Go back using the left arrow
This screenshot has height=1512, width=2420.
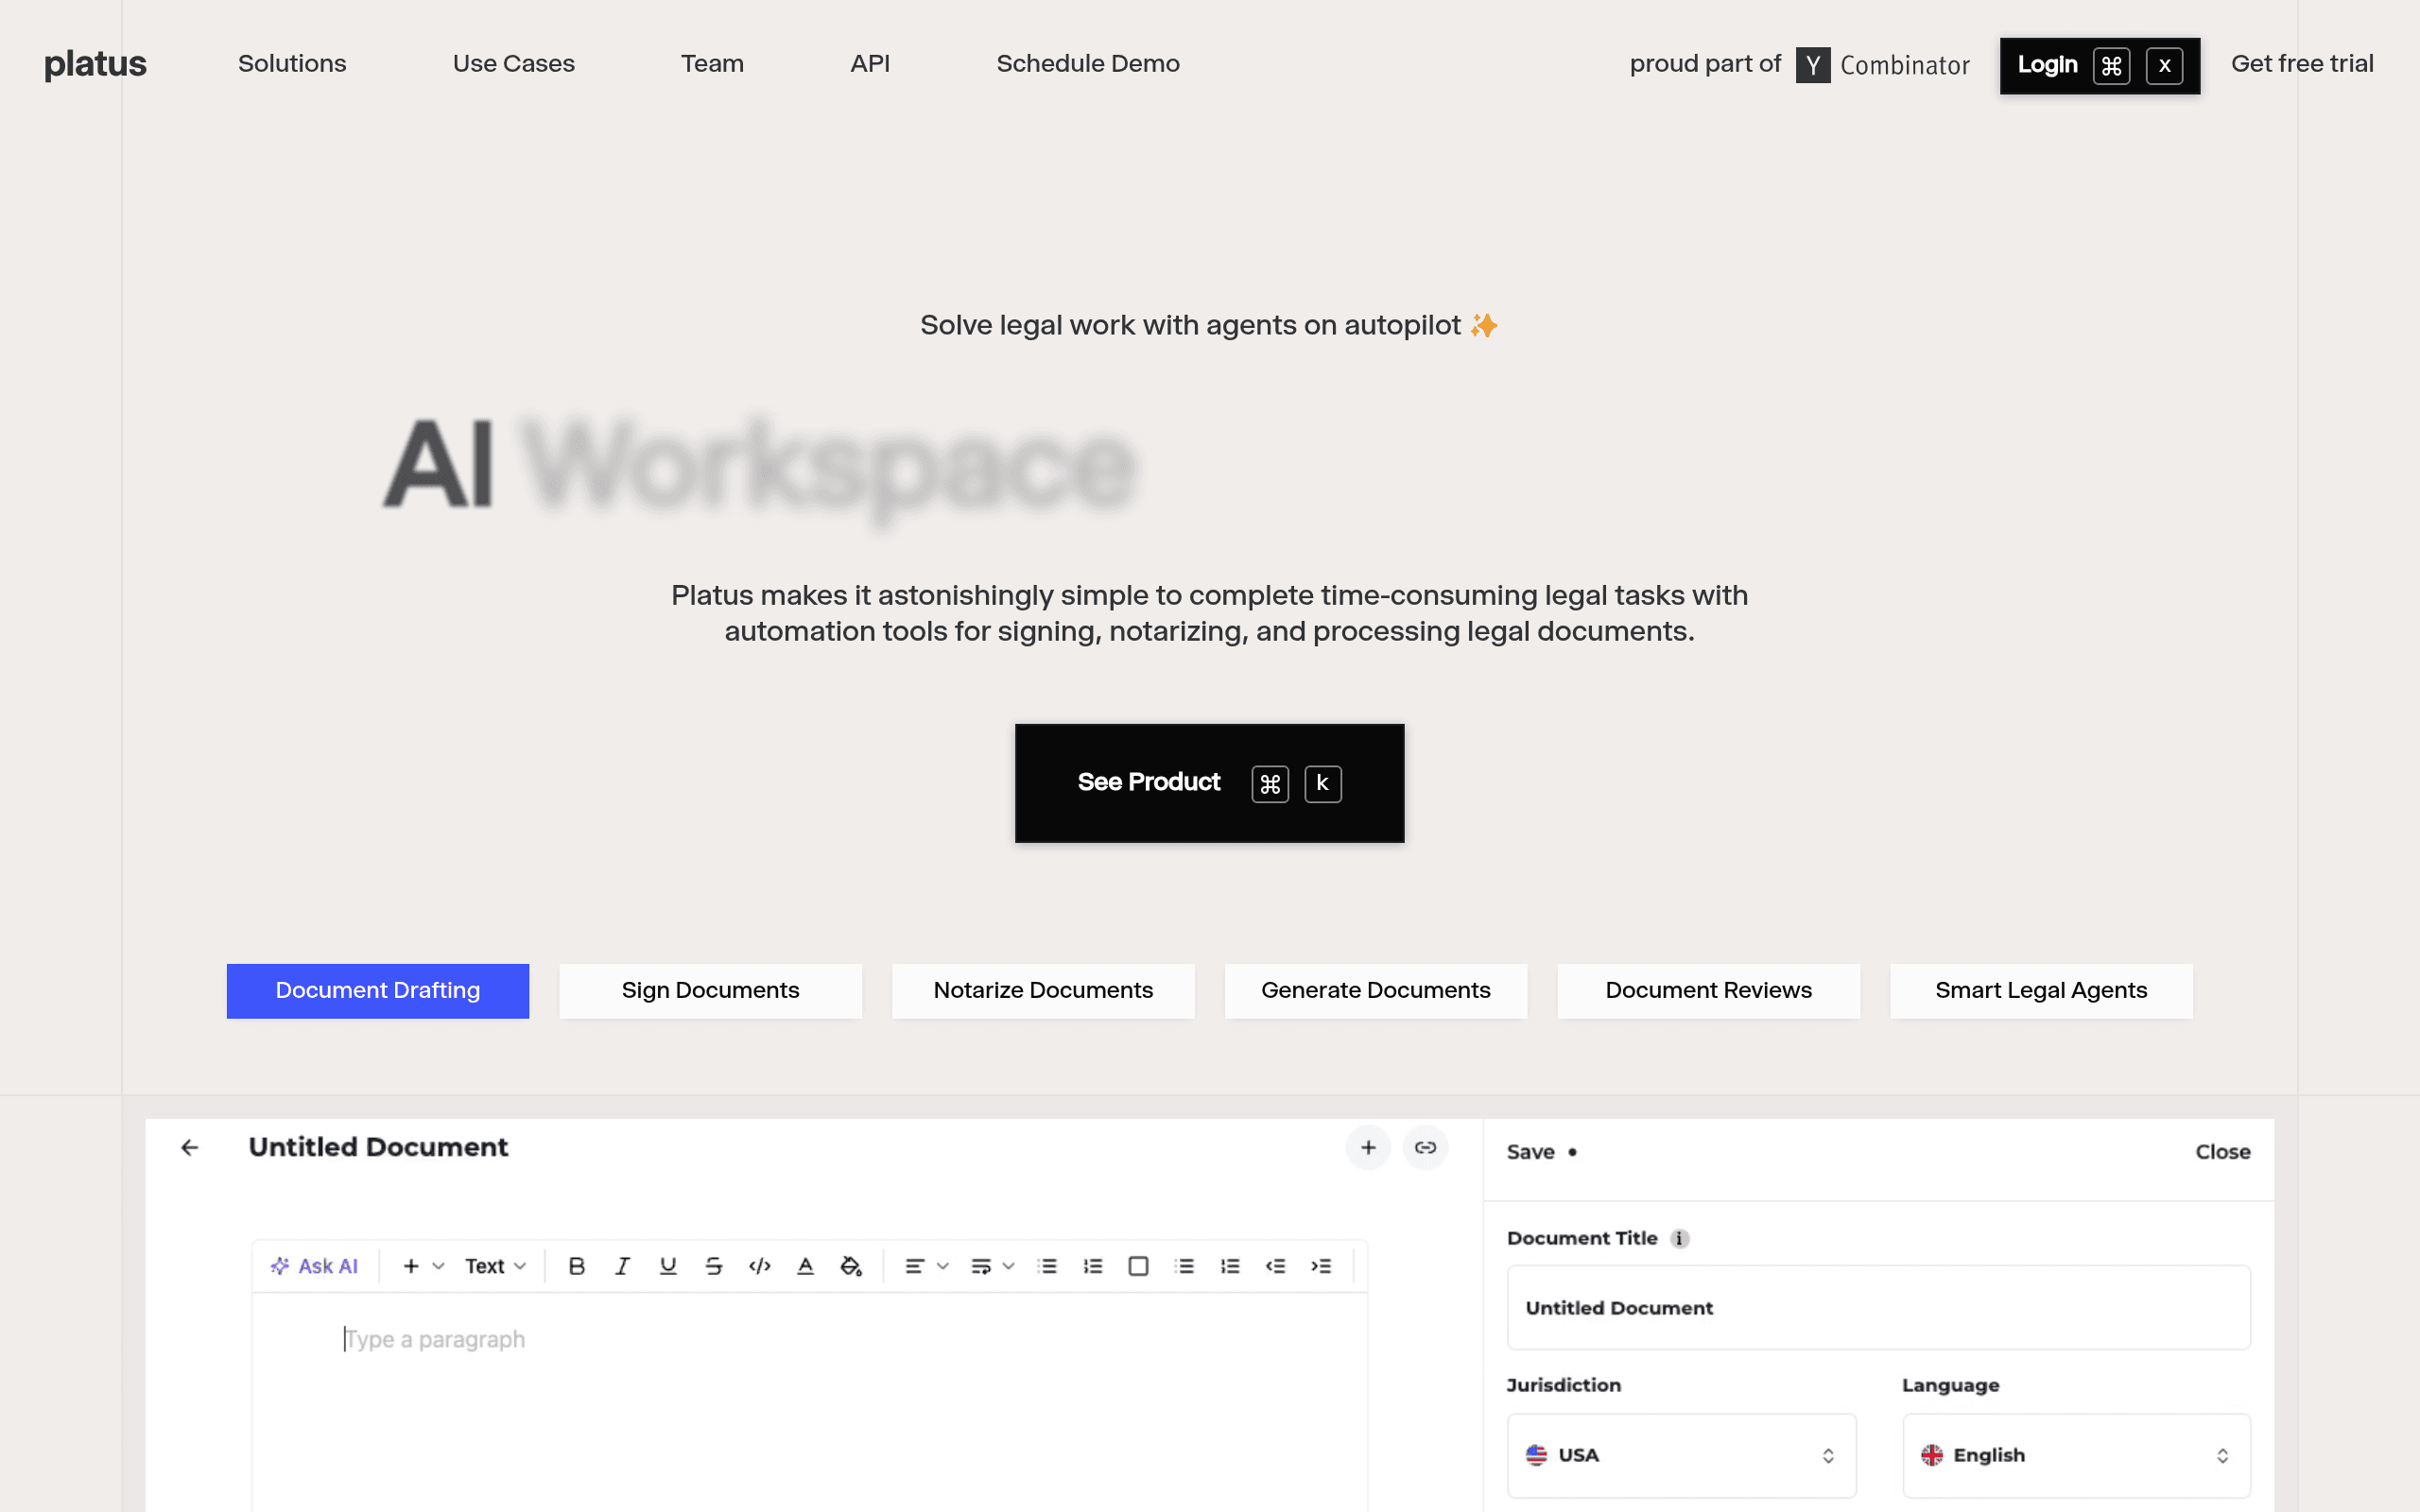click(x=189, y=1147)
